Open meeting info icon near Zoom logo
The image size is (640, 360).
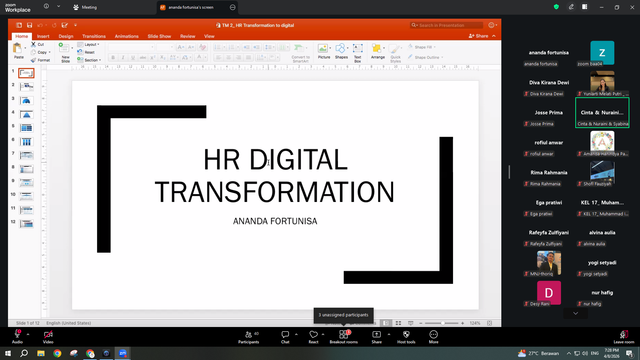(46, 7)
